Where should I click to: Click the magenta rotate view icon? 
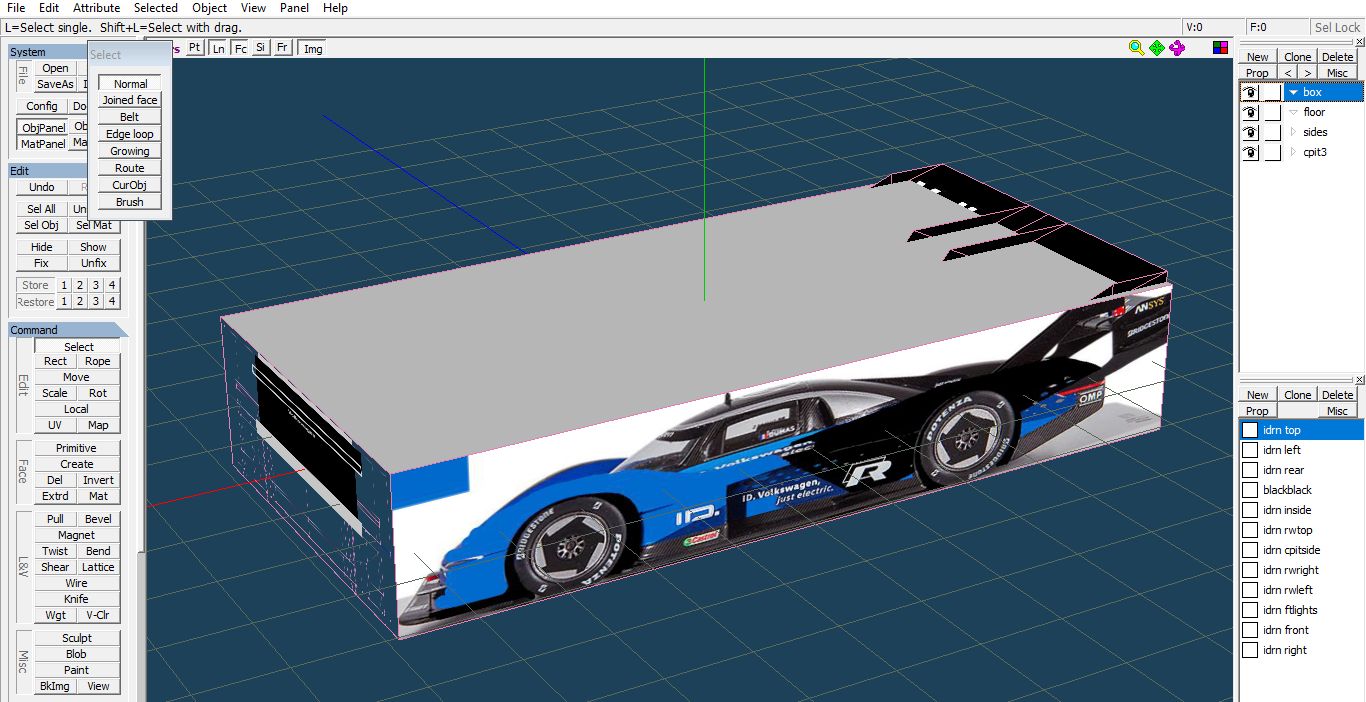(x=1177, y=48)
